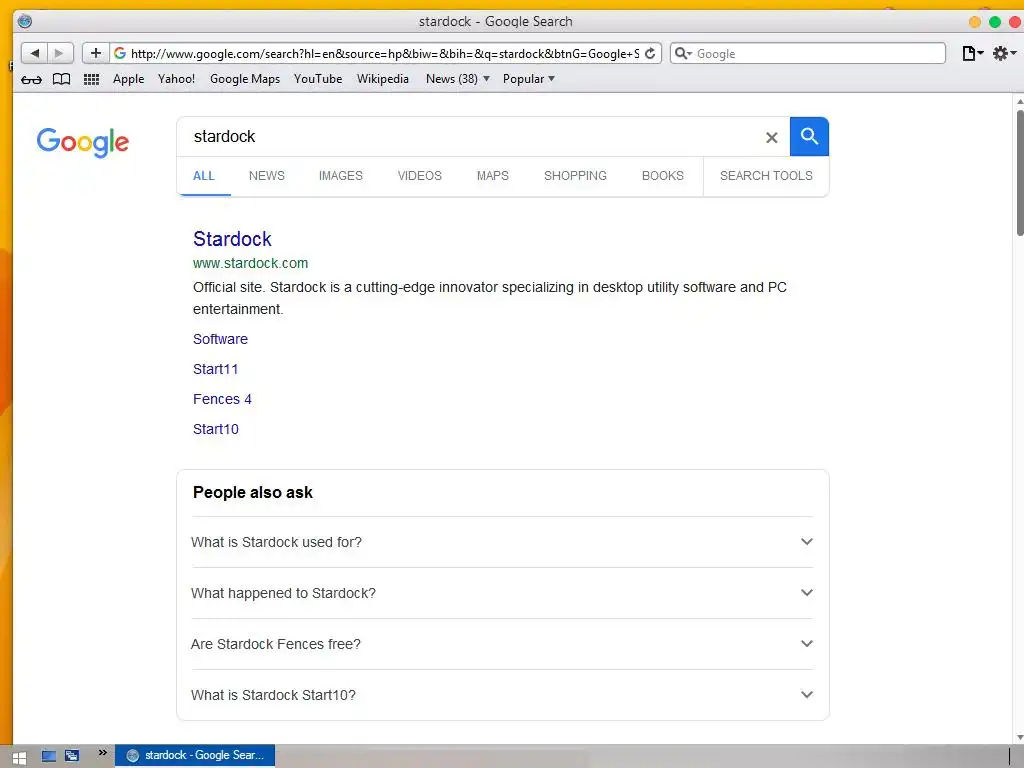Screen dimensions: 1024x768
Task: Open the Reading List glasses icon
Action: (x=31, y=80)
